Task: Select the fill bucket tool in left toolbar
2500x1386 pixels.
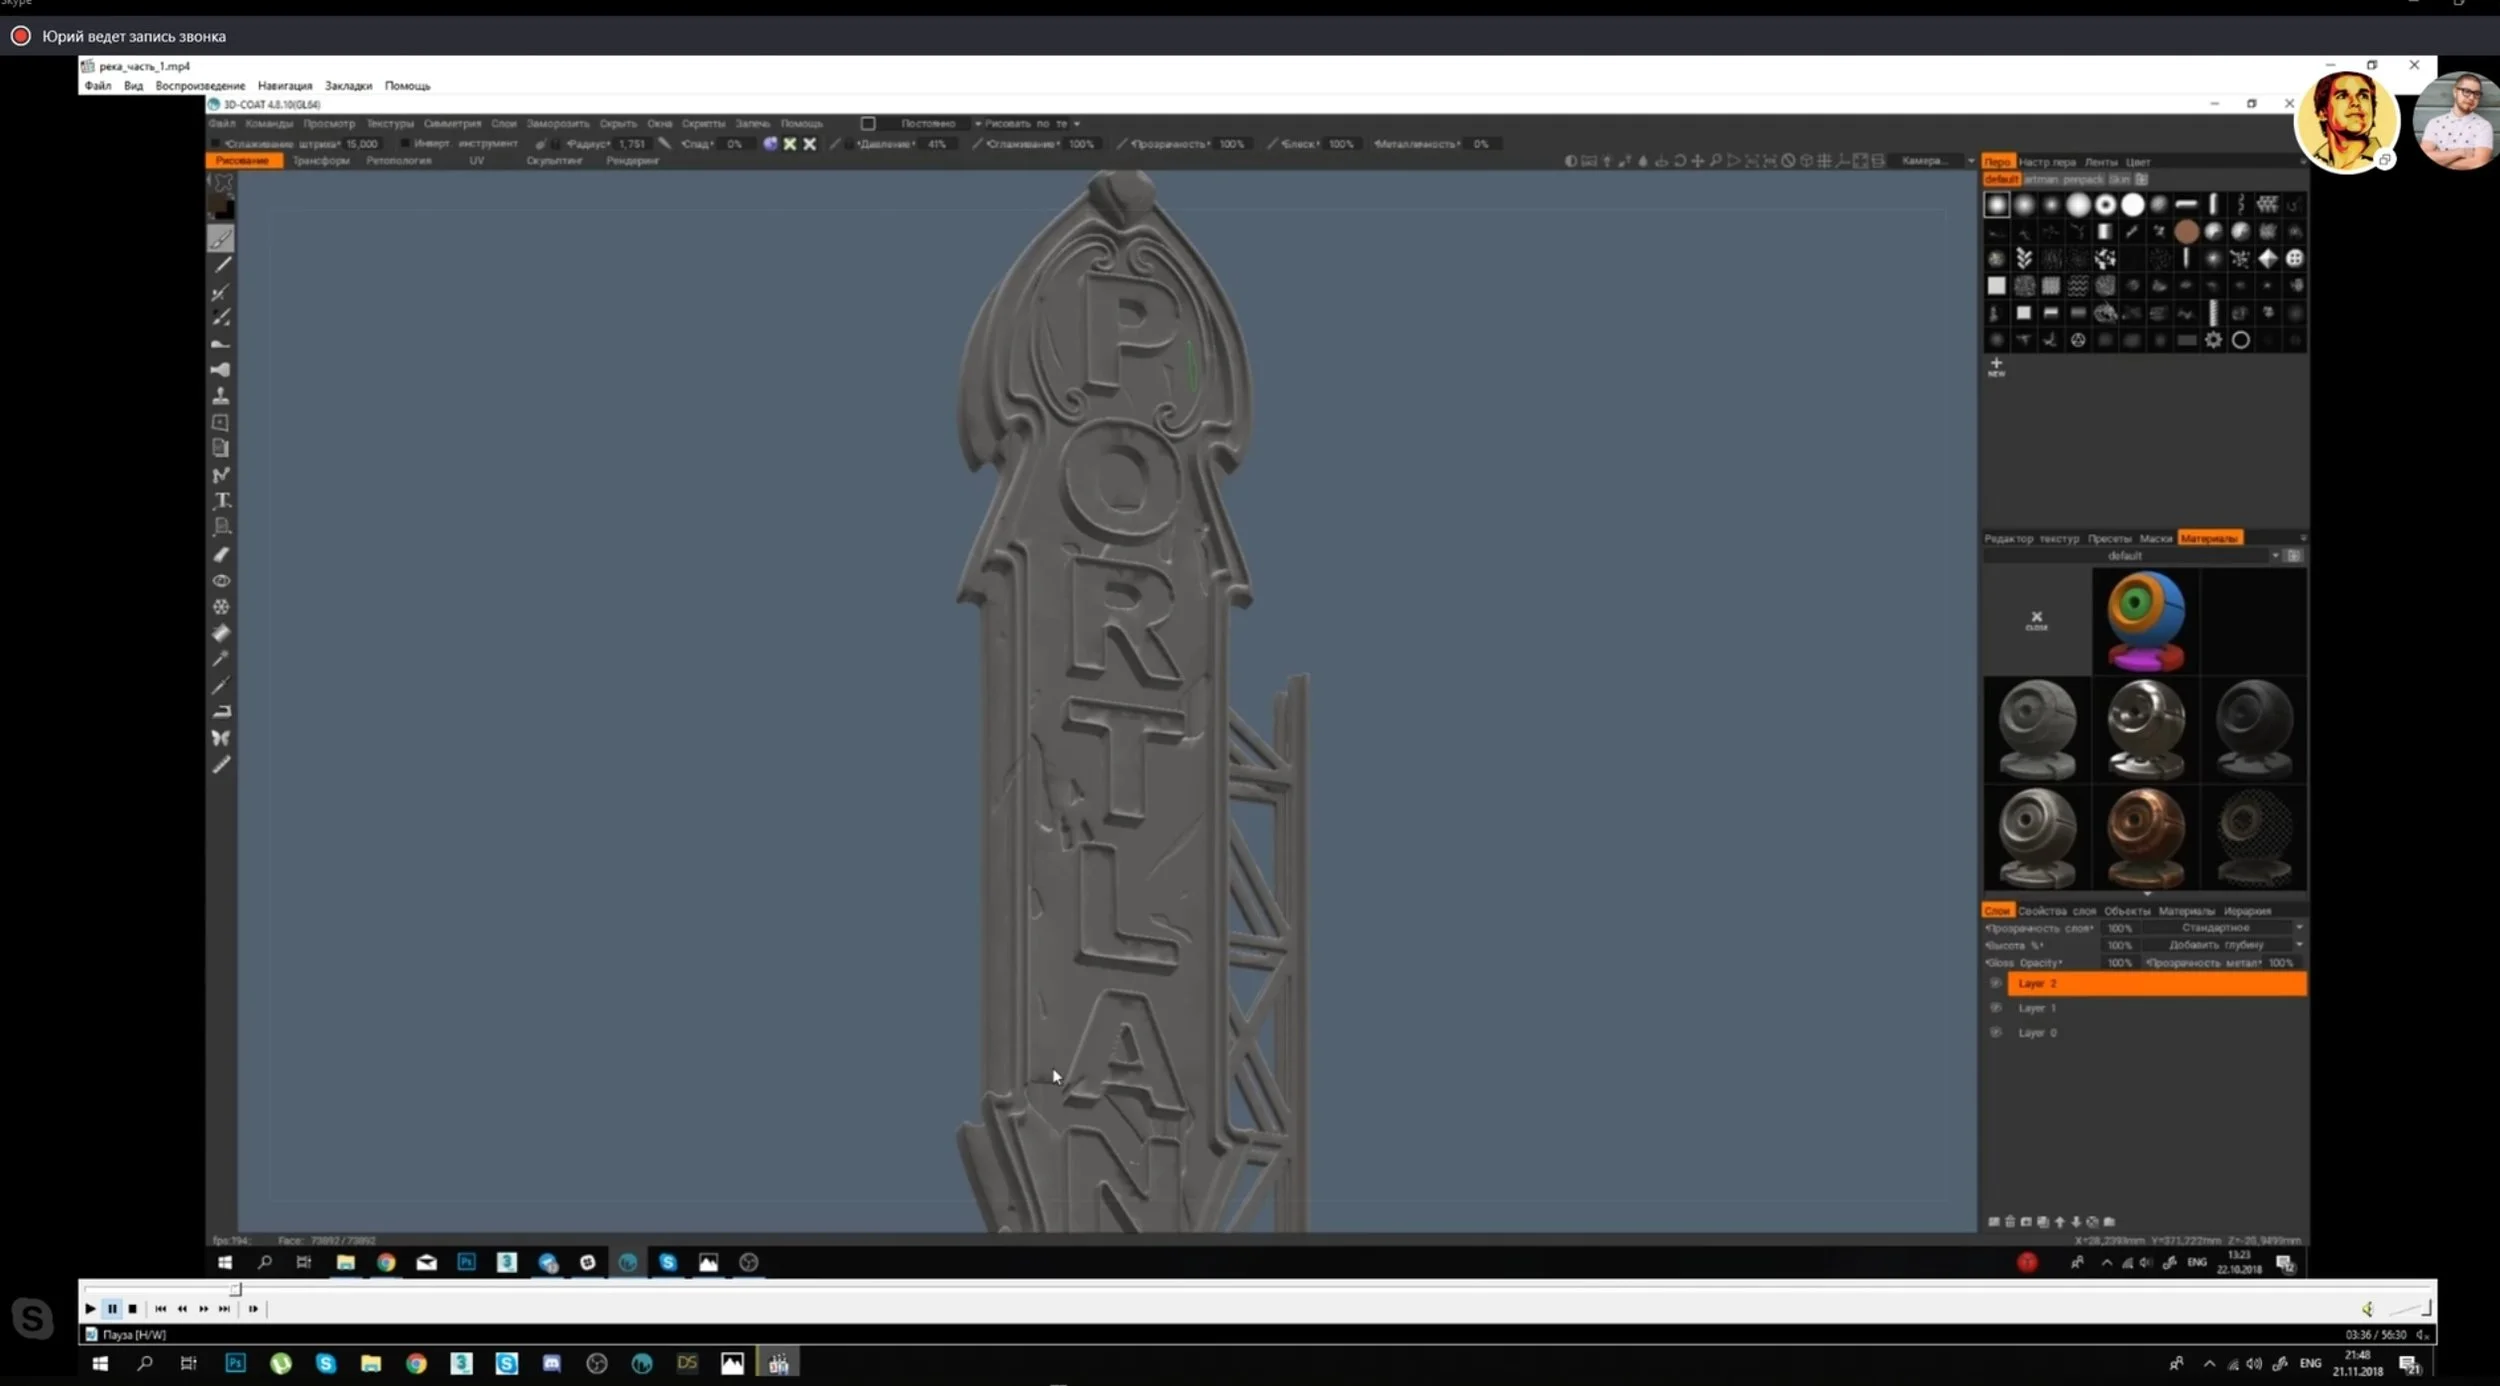Action: [x=221, y=632]
